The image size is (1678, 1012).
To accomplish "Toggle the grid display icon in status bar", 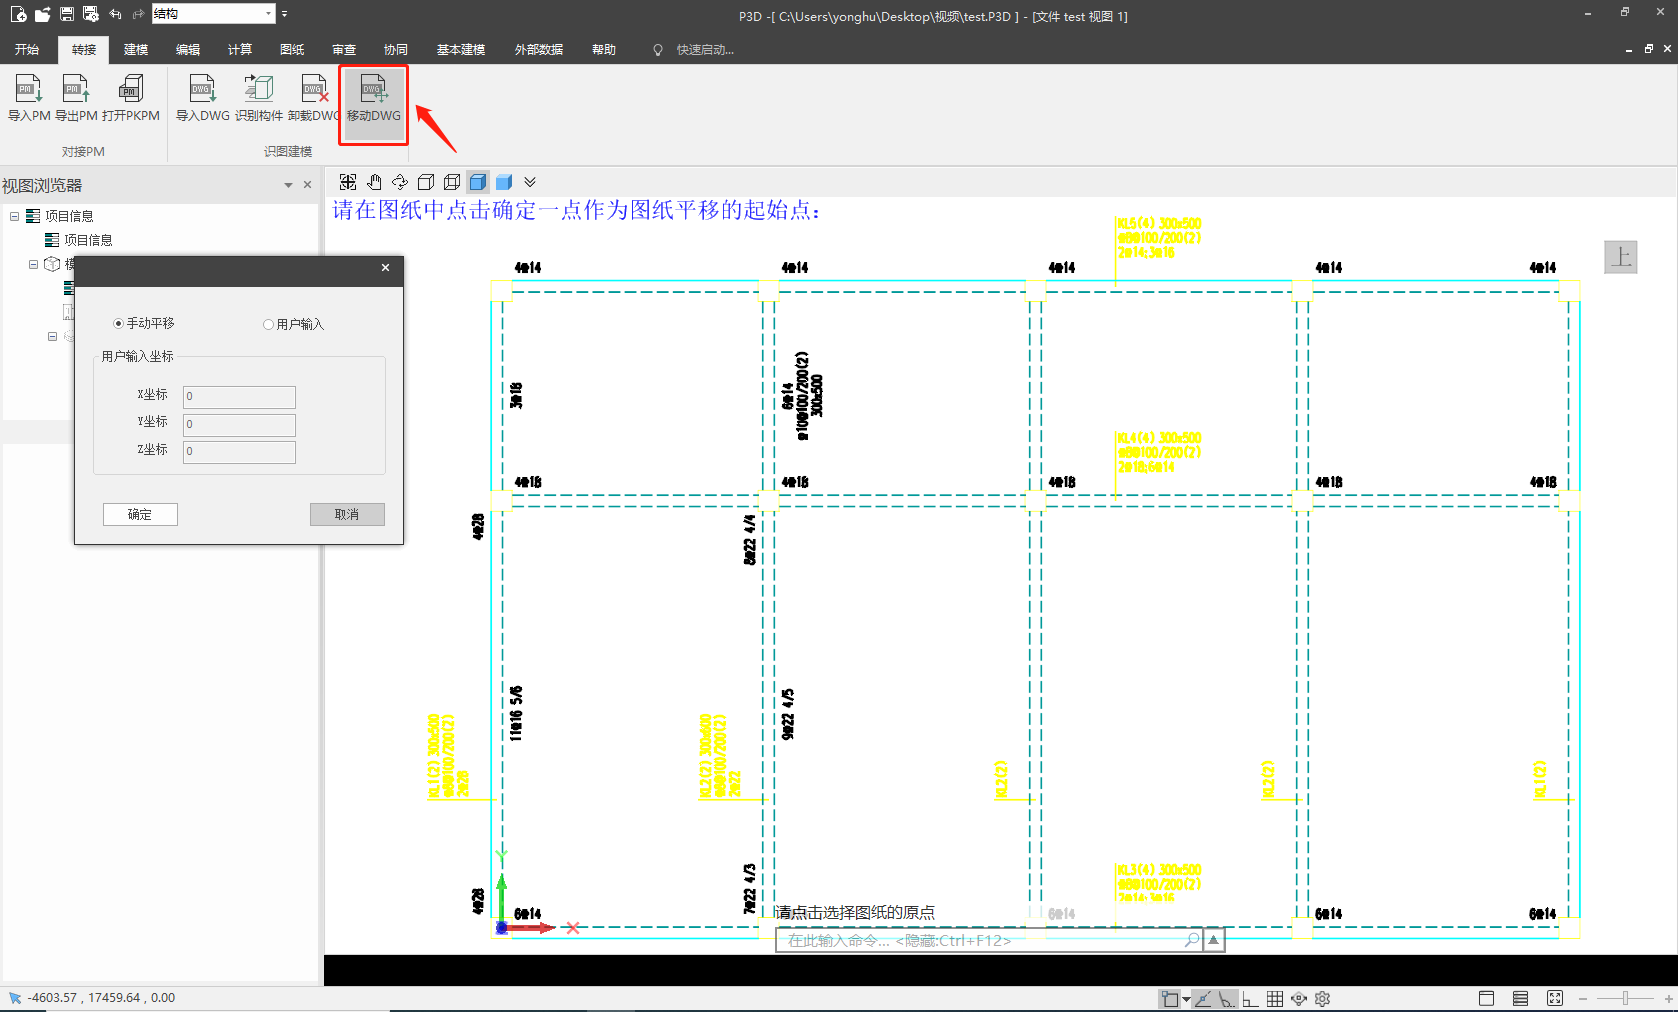I will [x=1275, y=998].
